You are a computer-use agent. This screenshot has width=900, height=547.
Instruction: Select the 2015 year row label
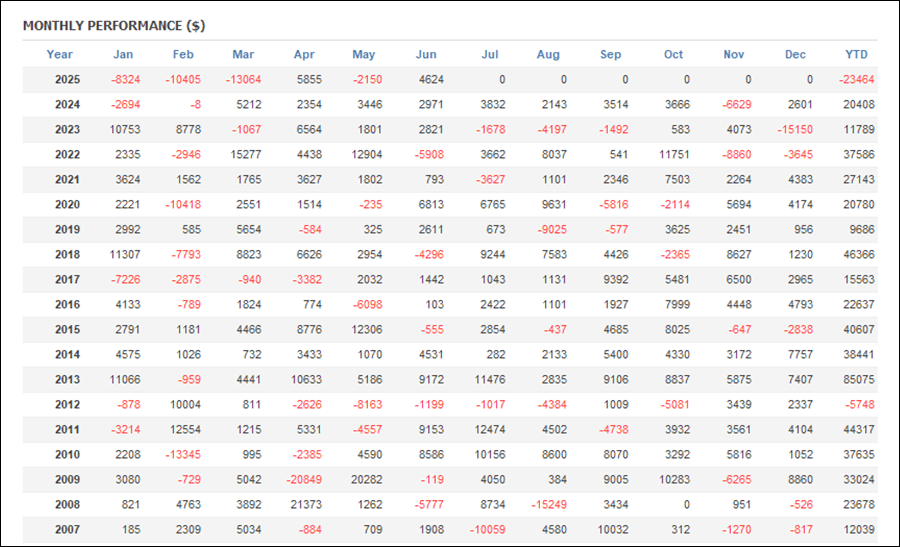tap(67, 329)
